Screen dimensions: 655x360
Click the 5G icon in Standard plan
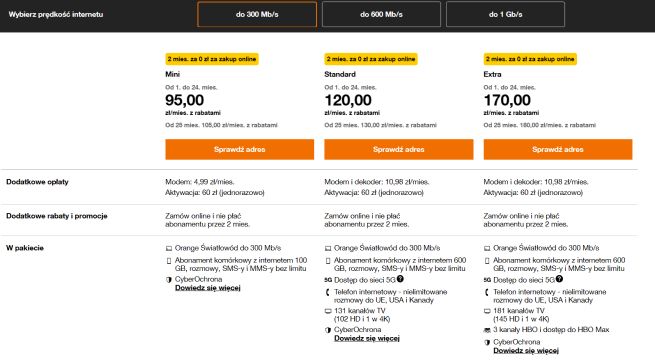pos(328,280)
